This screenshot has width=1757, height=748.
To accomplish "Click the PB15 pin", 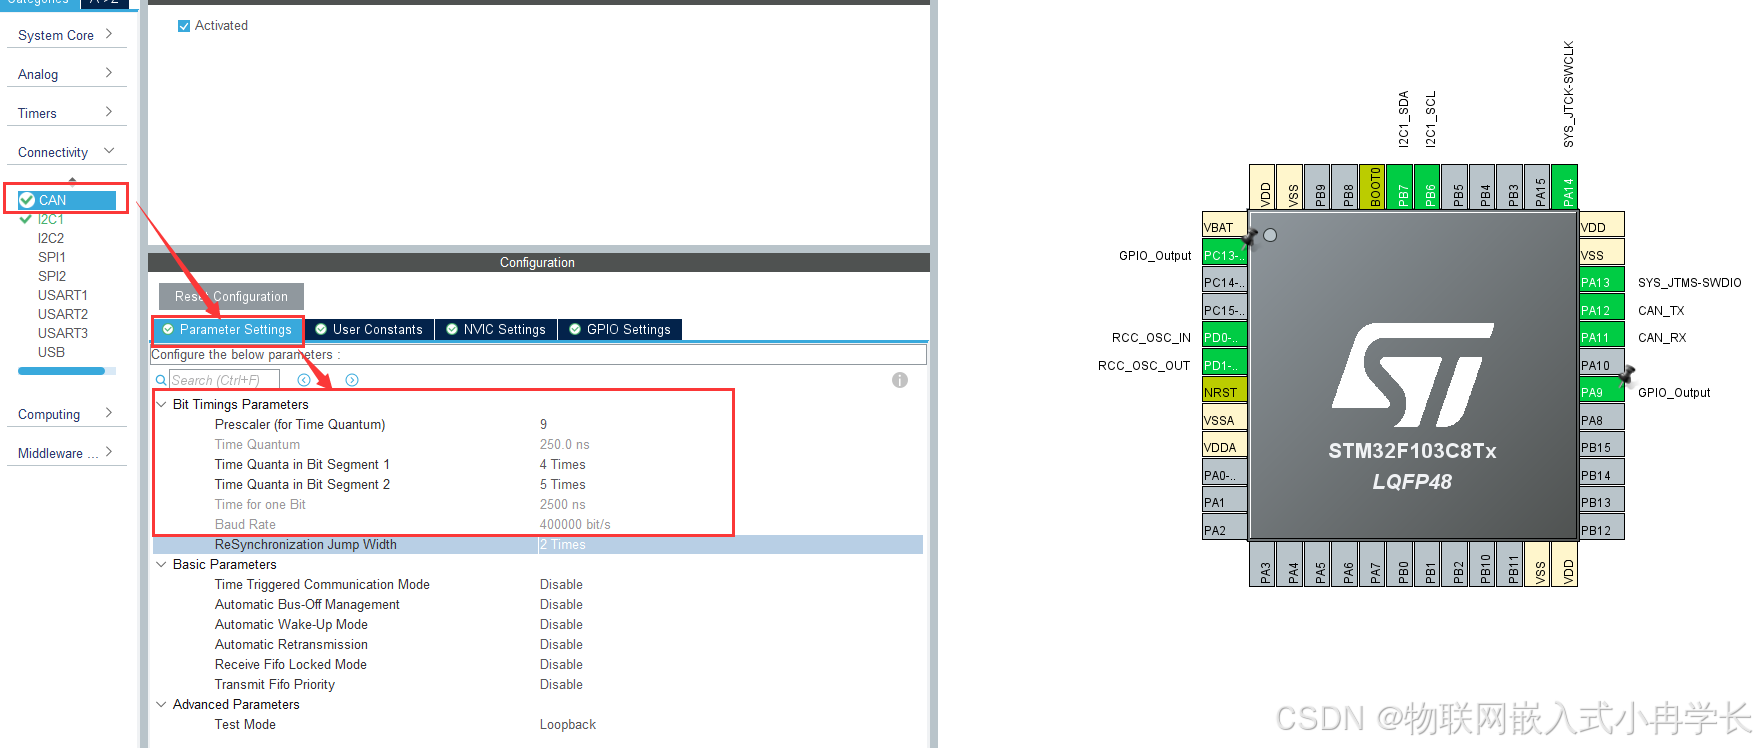I will 1601,447.
